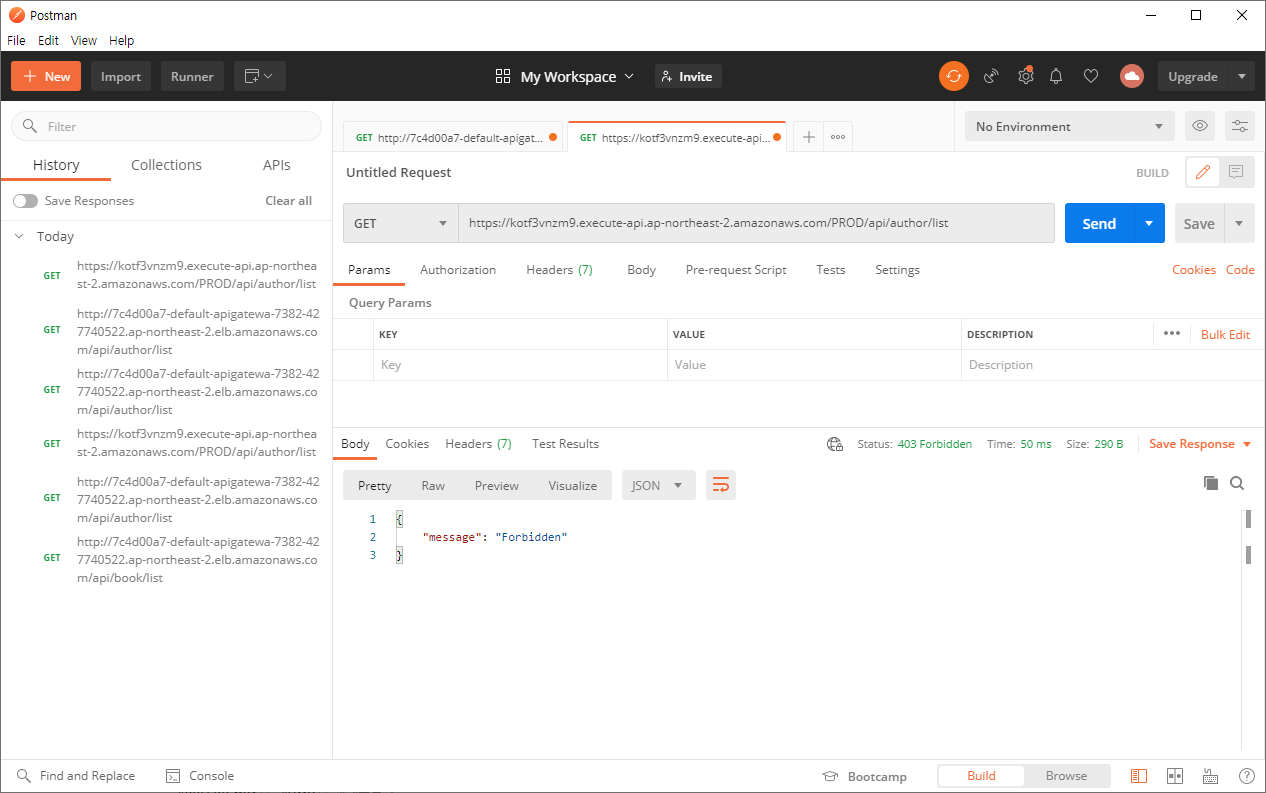This screenshot has height=793, width=1266.
Task: Click the query params Key field
Action: pos(520,365)
